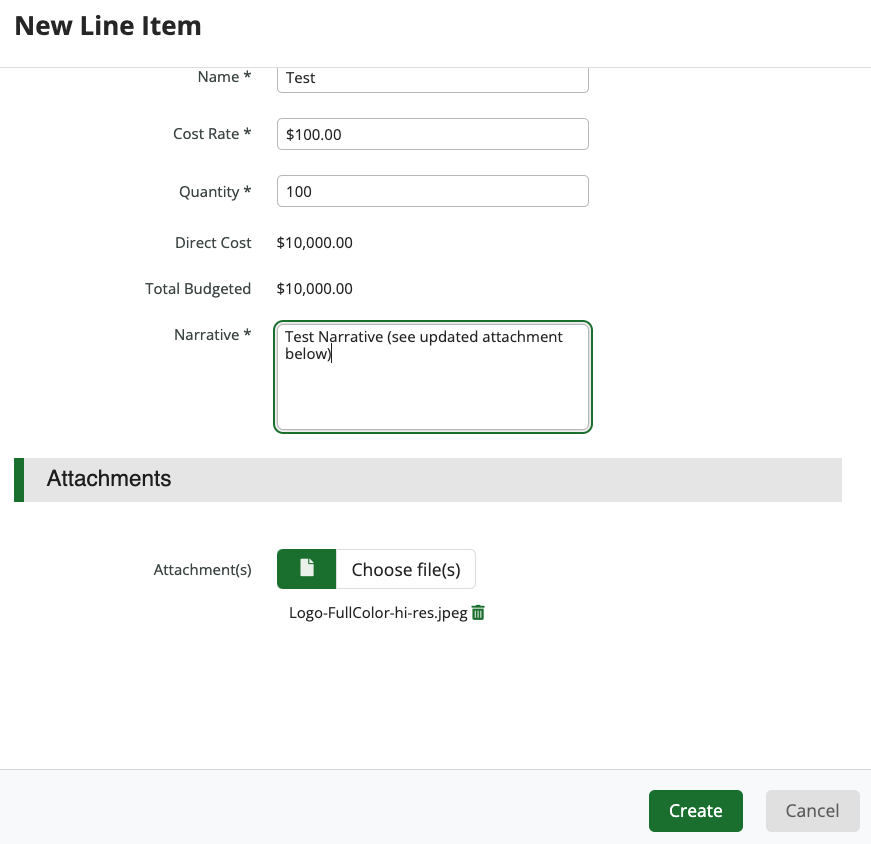Click the New Line Item dialog title
This screenshot has height=844, width=871.
click(x=108, y=26)
